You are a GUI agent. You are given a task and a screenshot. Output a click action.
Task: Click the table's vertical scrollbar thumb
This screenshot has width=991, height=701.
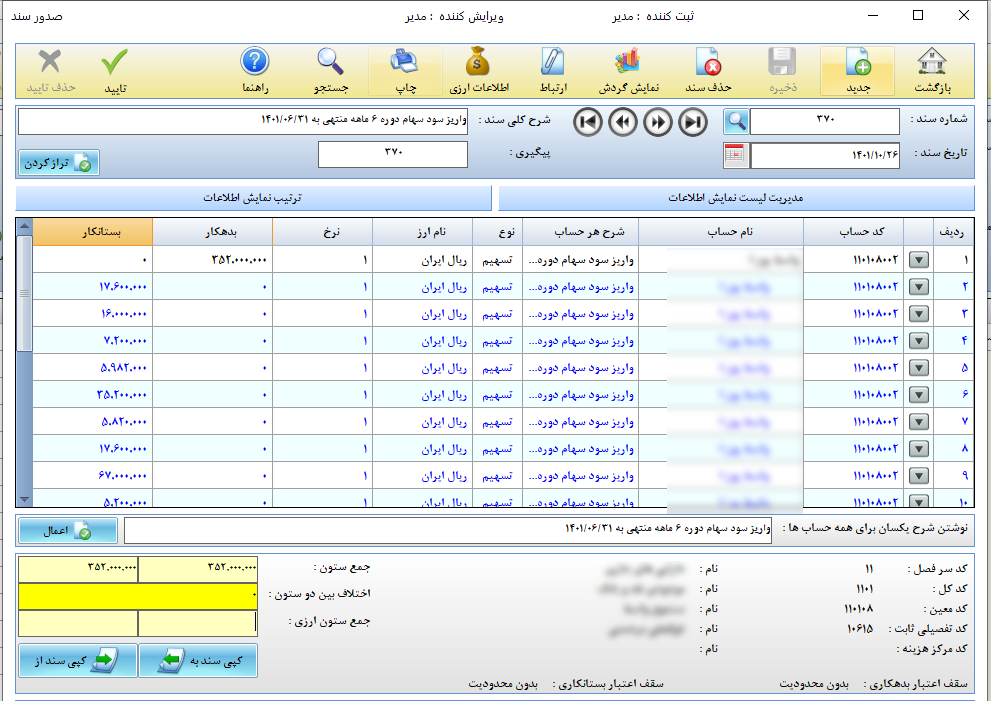click(24, 293)
